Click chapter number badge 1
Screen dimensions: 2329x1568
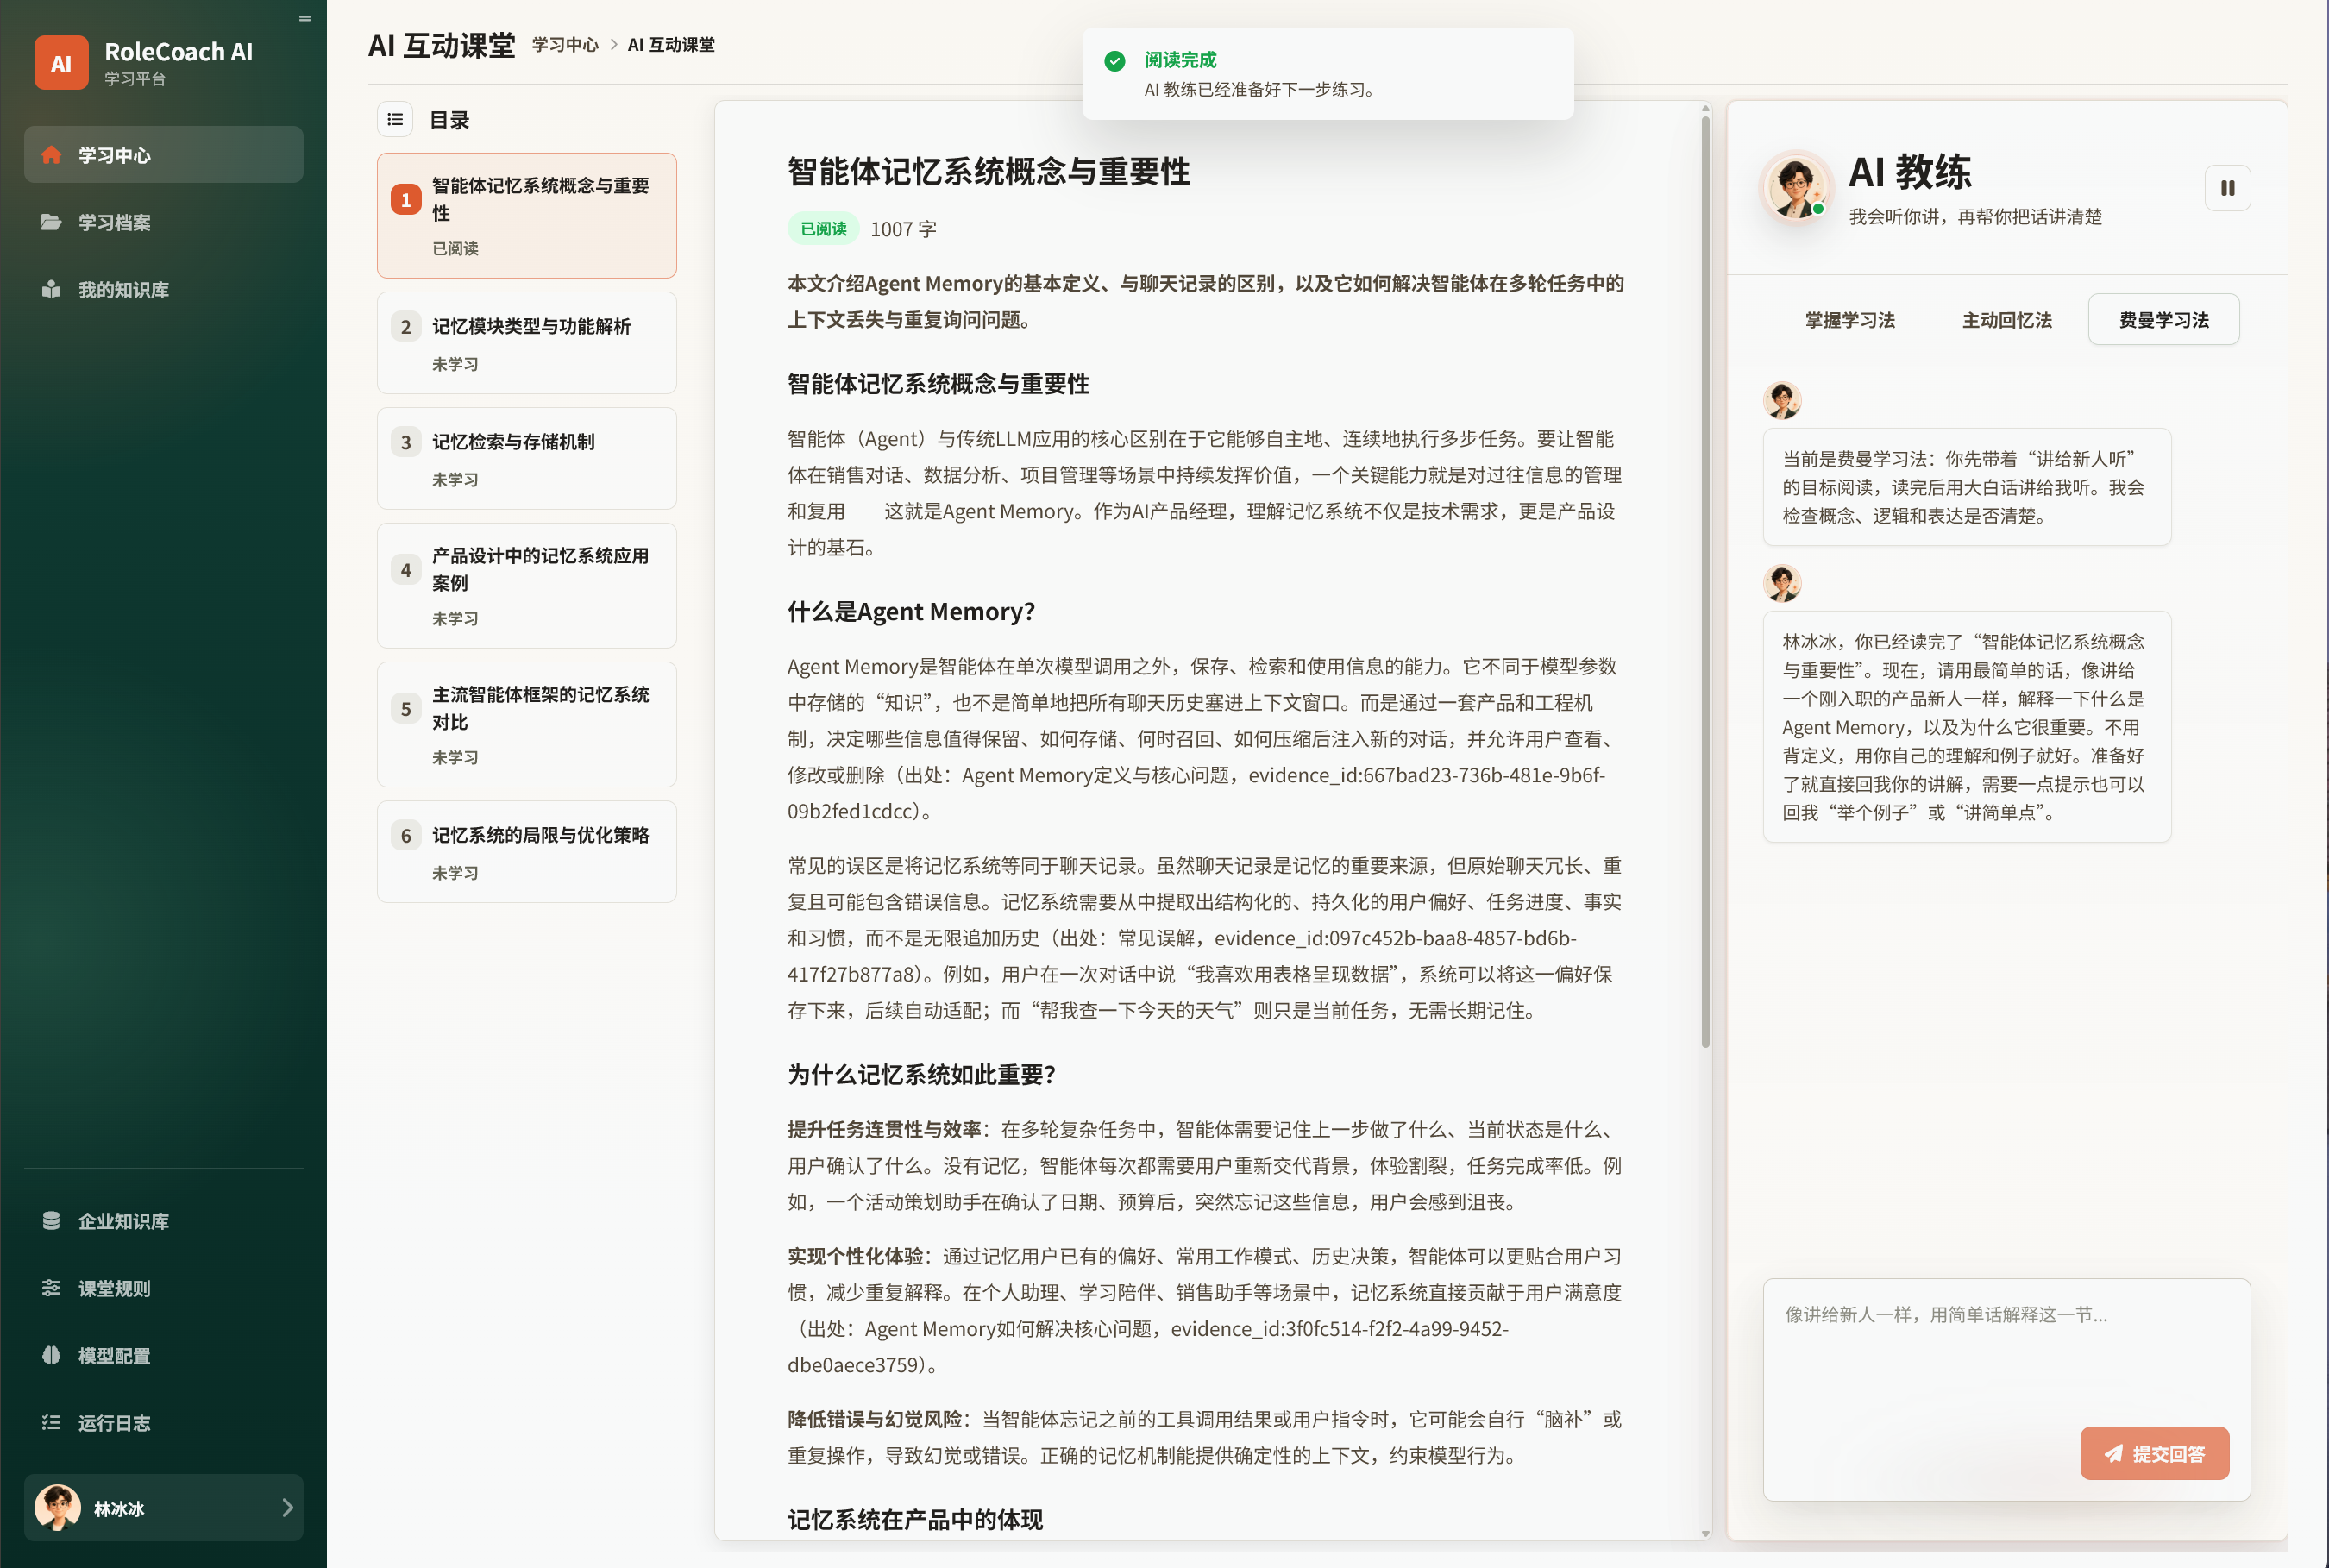pyautogui.click(x=405, y=200)
